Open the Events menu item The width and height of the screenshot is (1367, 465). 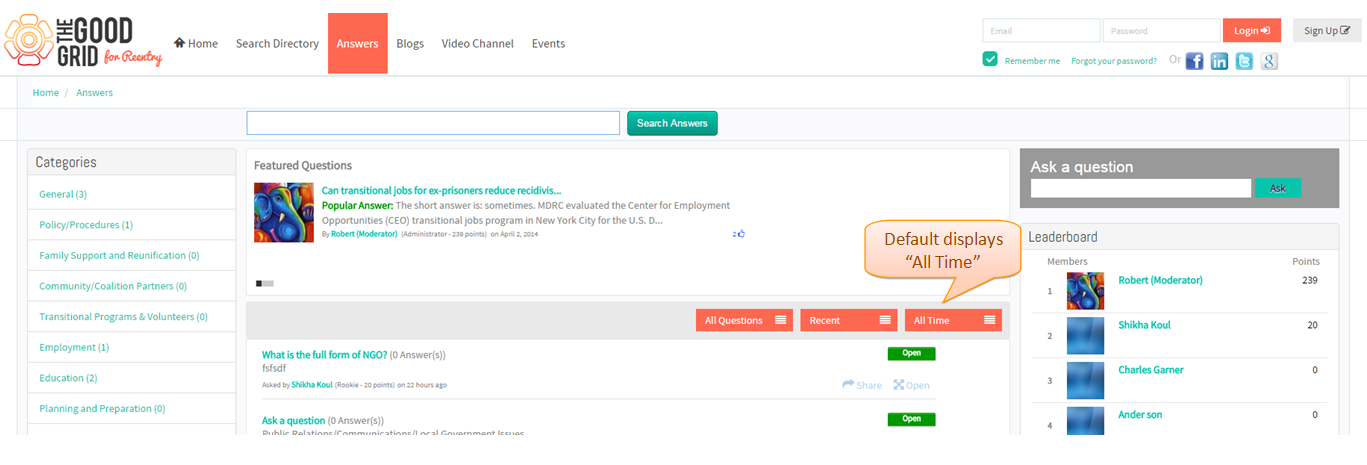pyautogui.click(x=548, y=43)
